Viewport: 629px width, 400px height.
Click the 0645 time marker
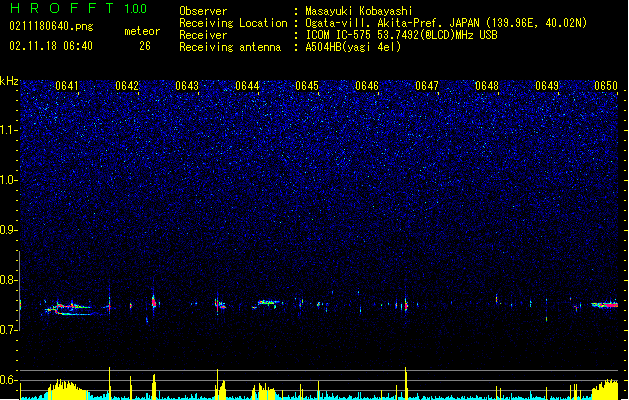(x=307, y=86)
